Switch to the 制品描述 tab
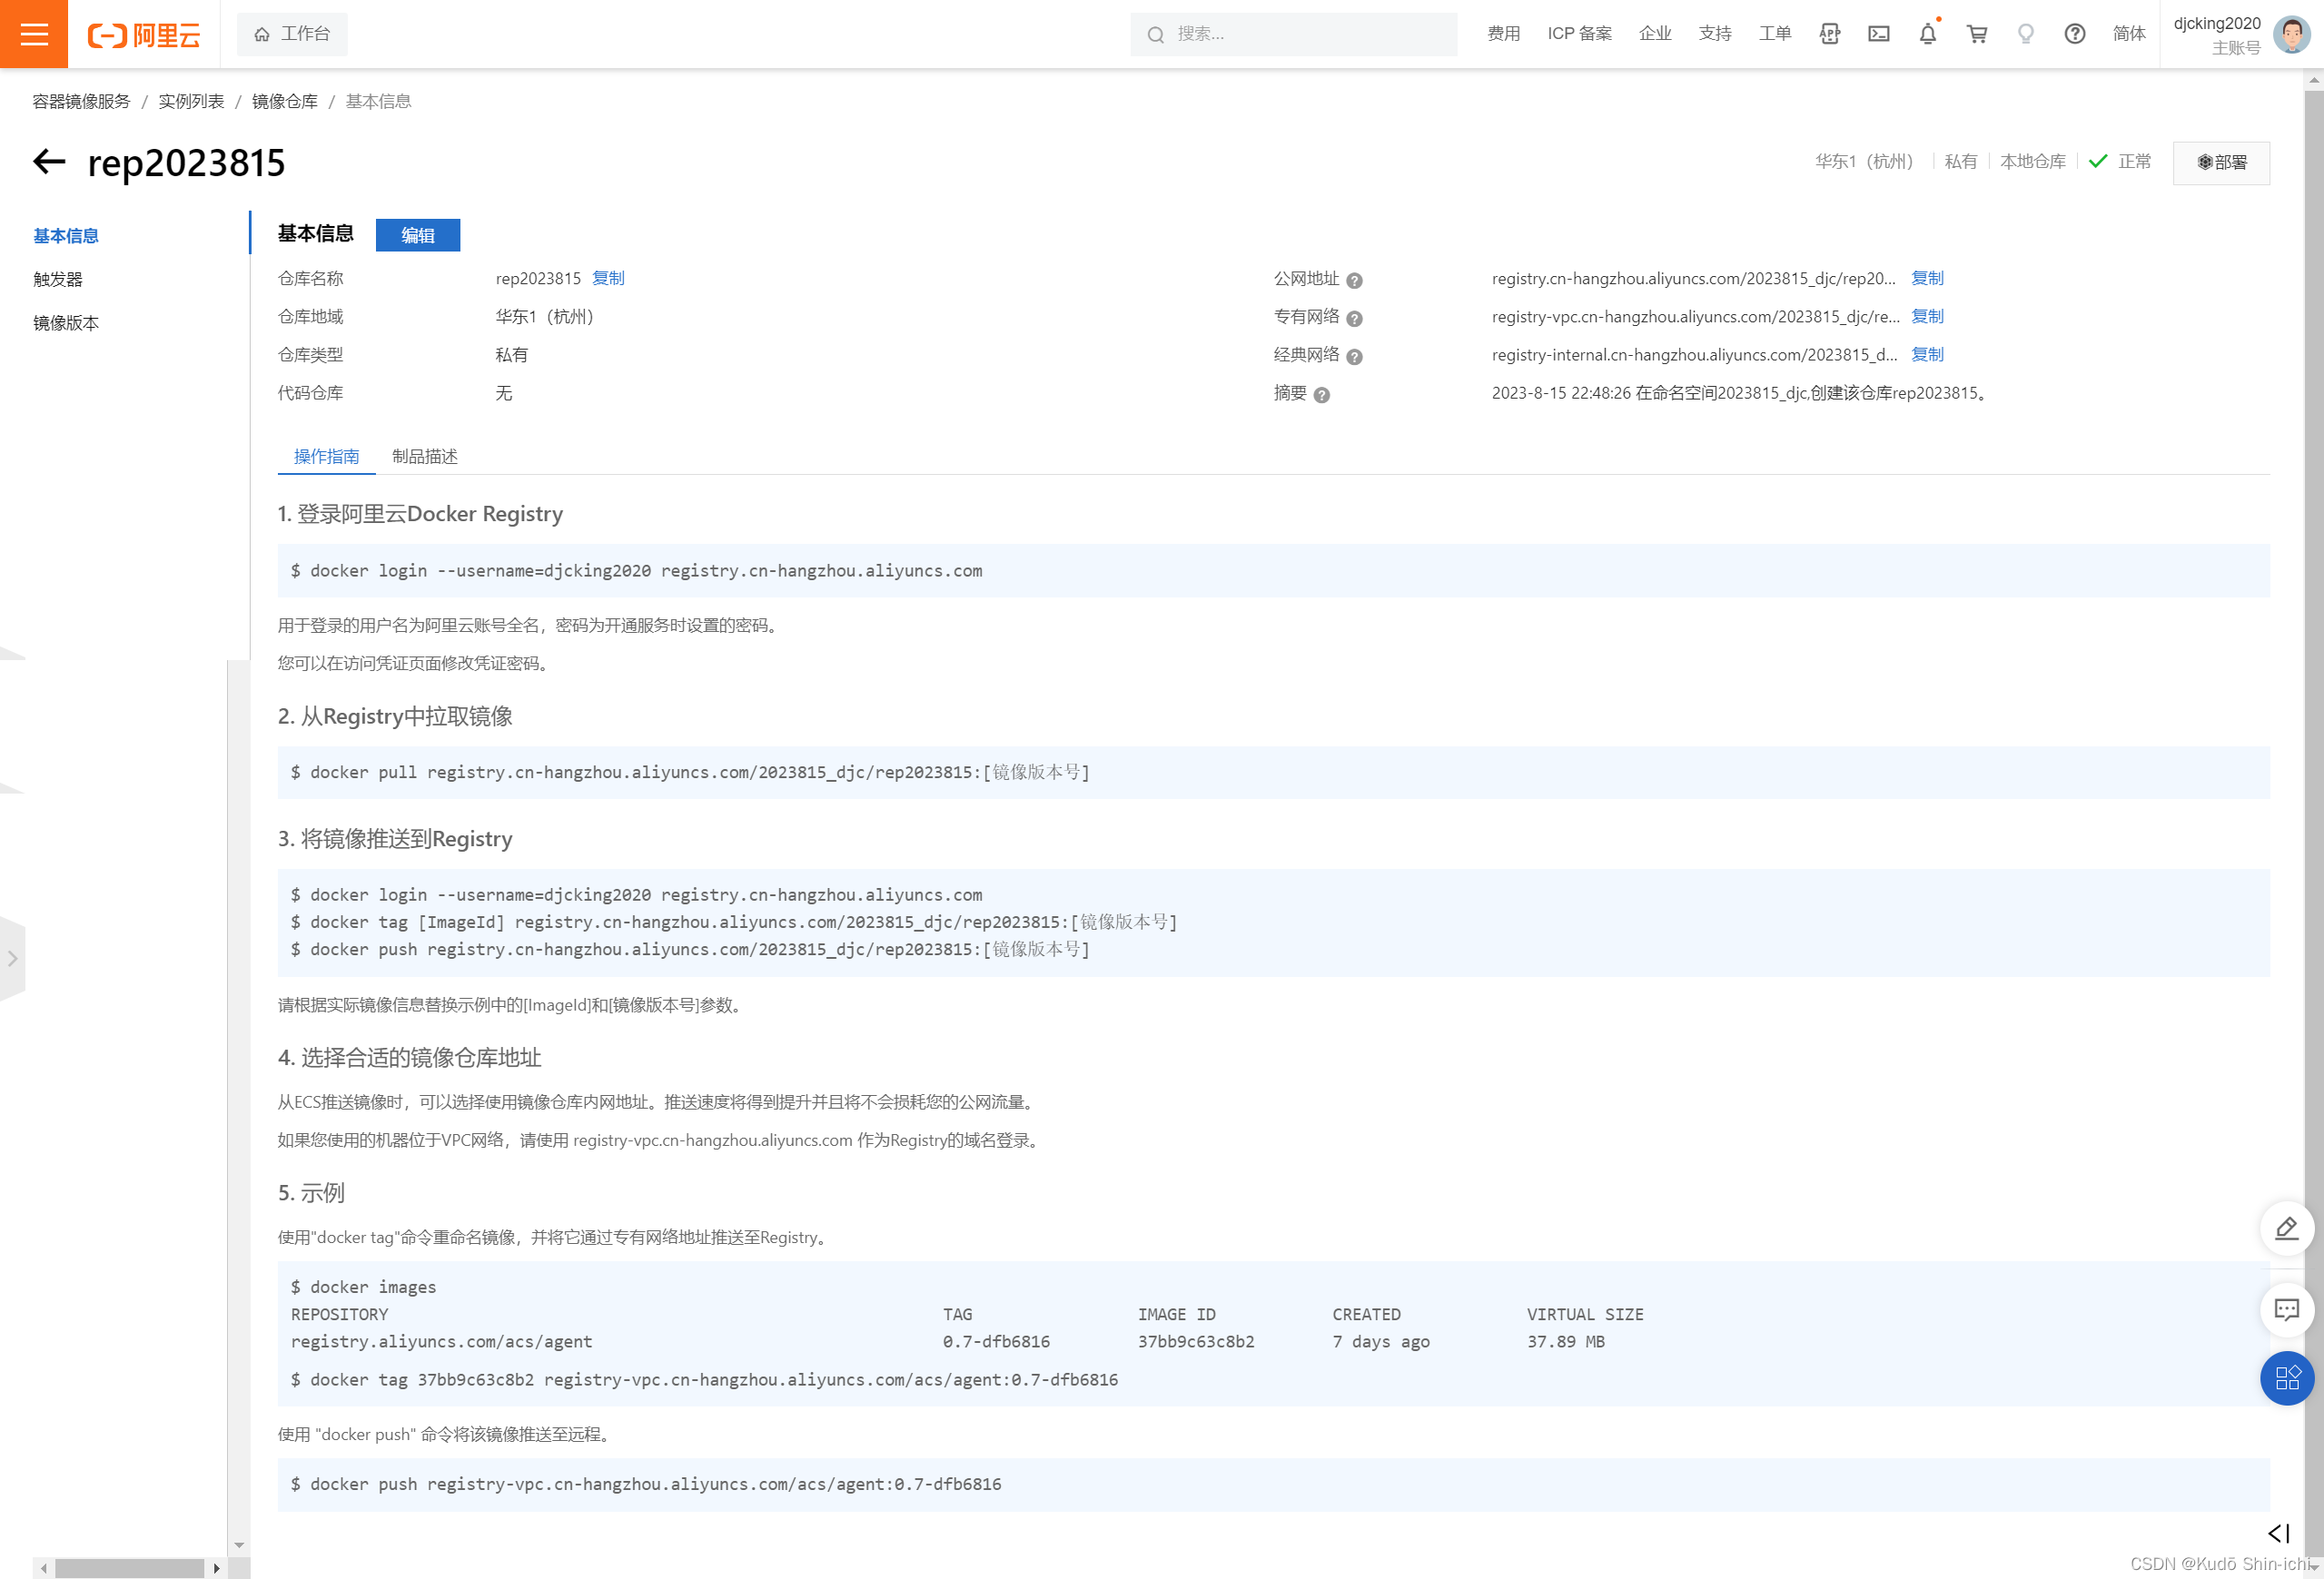This screenshot has width=2324, height=1579. (x=424, y=456)
